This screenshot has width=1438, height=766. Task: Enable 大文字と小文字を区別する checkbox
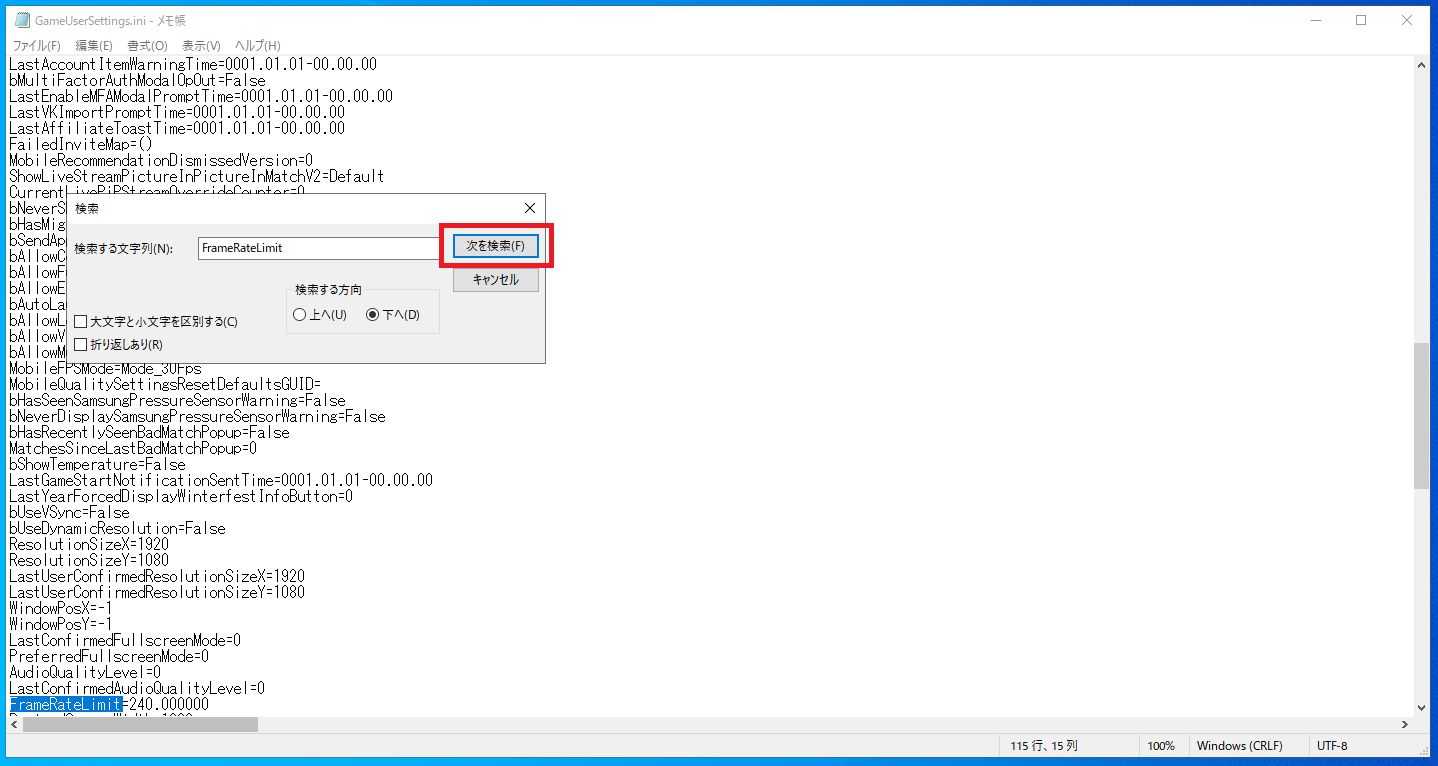pyautogui.click(x=156, y=322)
